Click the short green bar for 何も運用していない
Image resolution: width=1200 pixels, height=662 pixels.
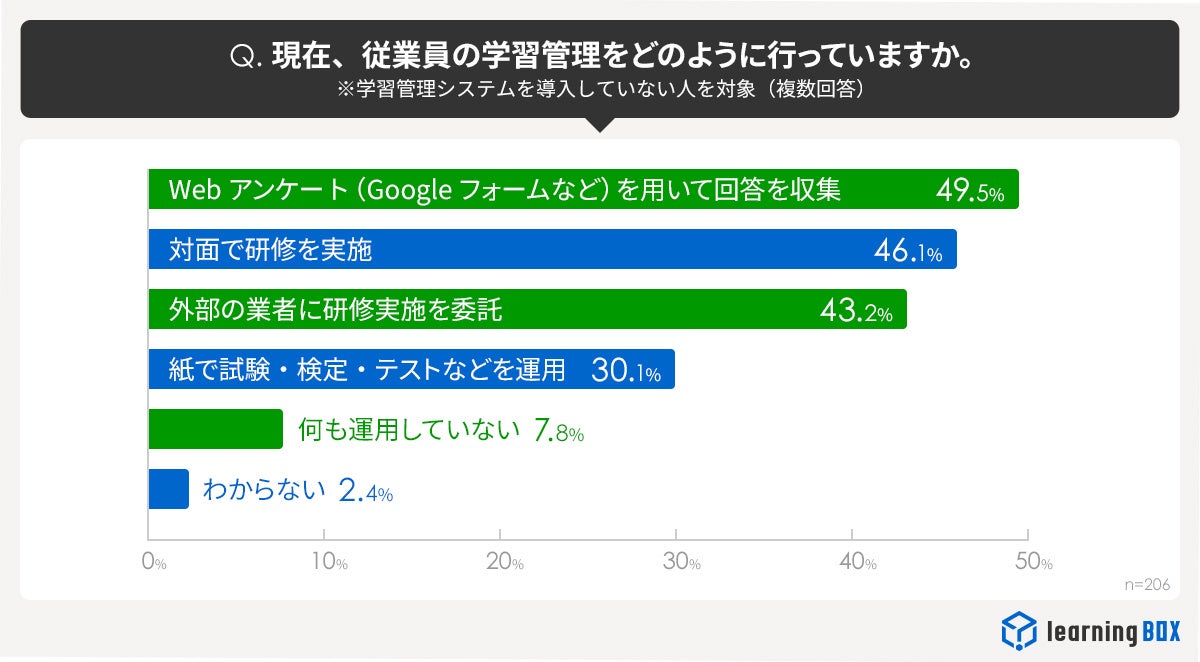tap(215, 429)
